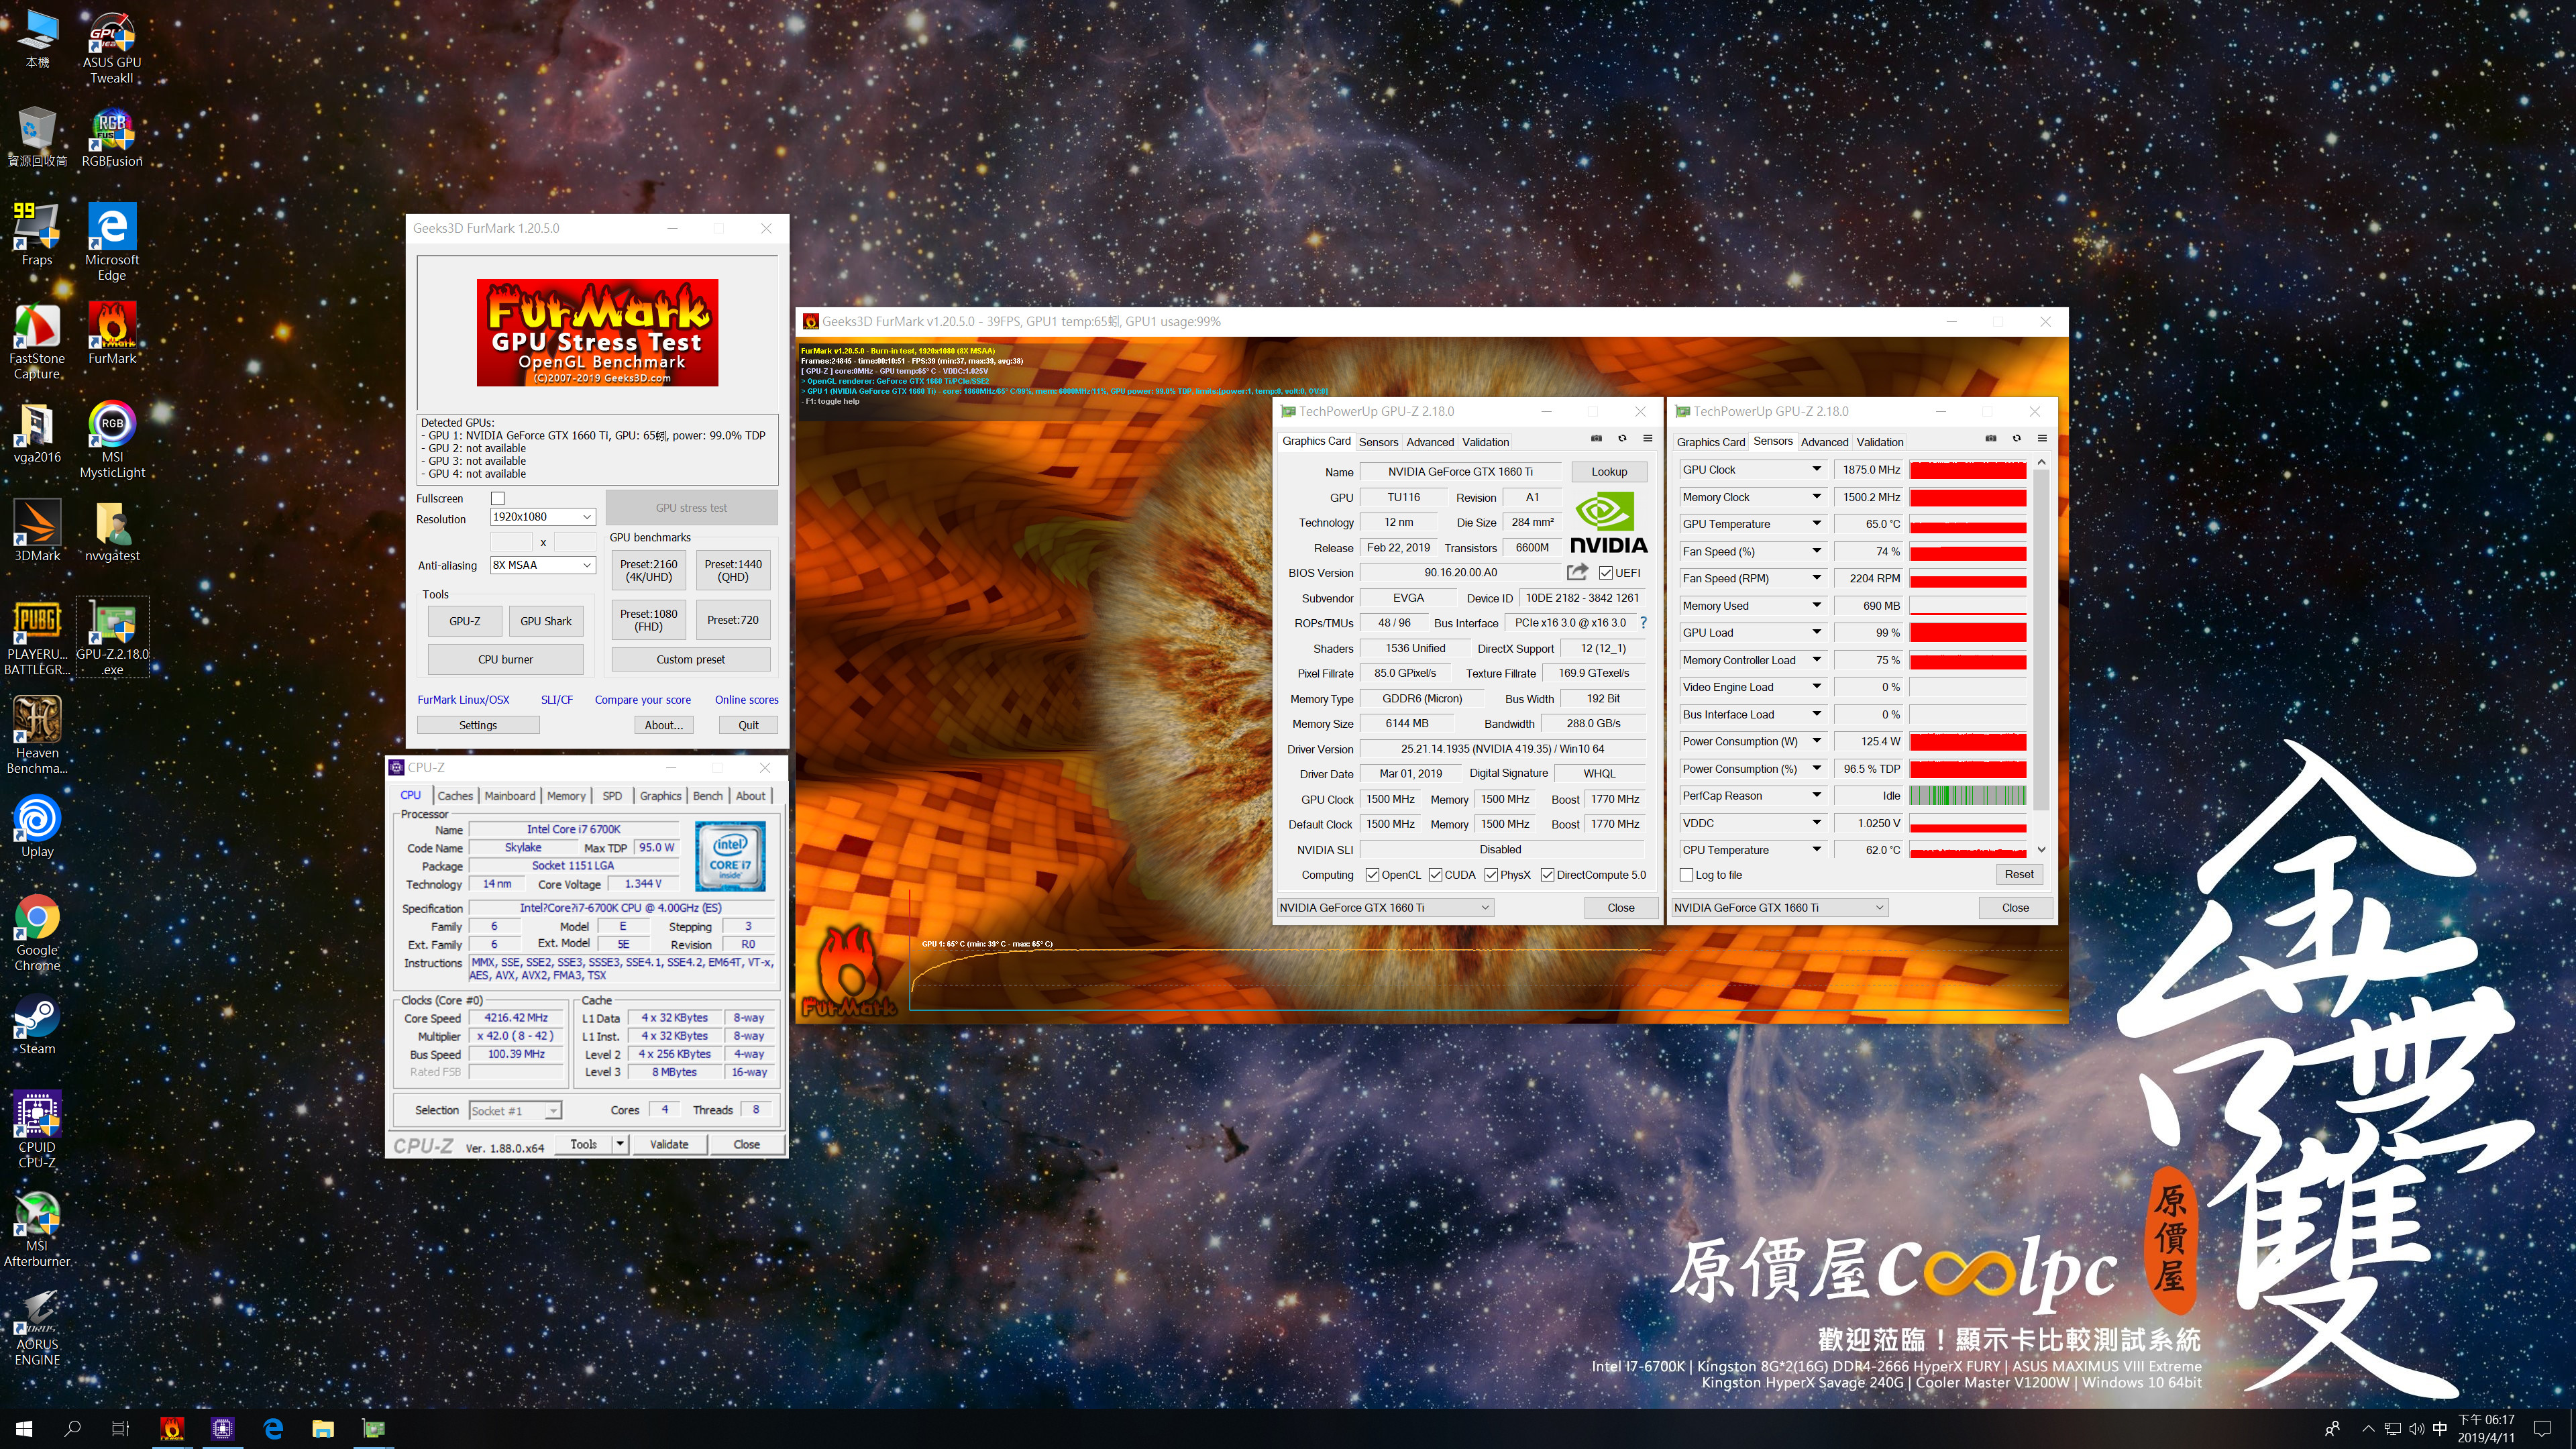Open ASUS GPU TweakII desktop icon

point(112,48)
